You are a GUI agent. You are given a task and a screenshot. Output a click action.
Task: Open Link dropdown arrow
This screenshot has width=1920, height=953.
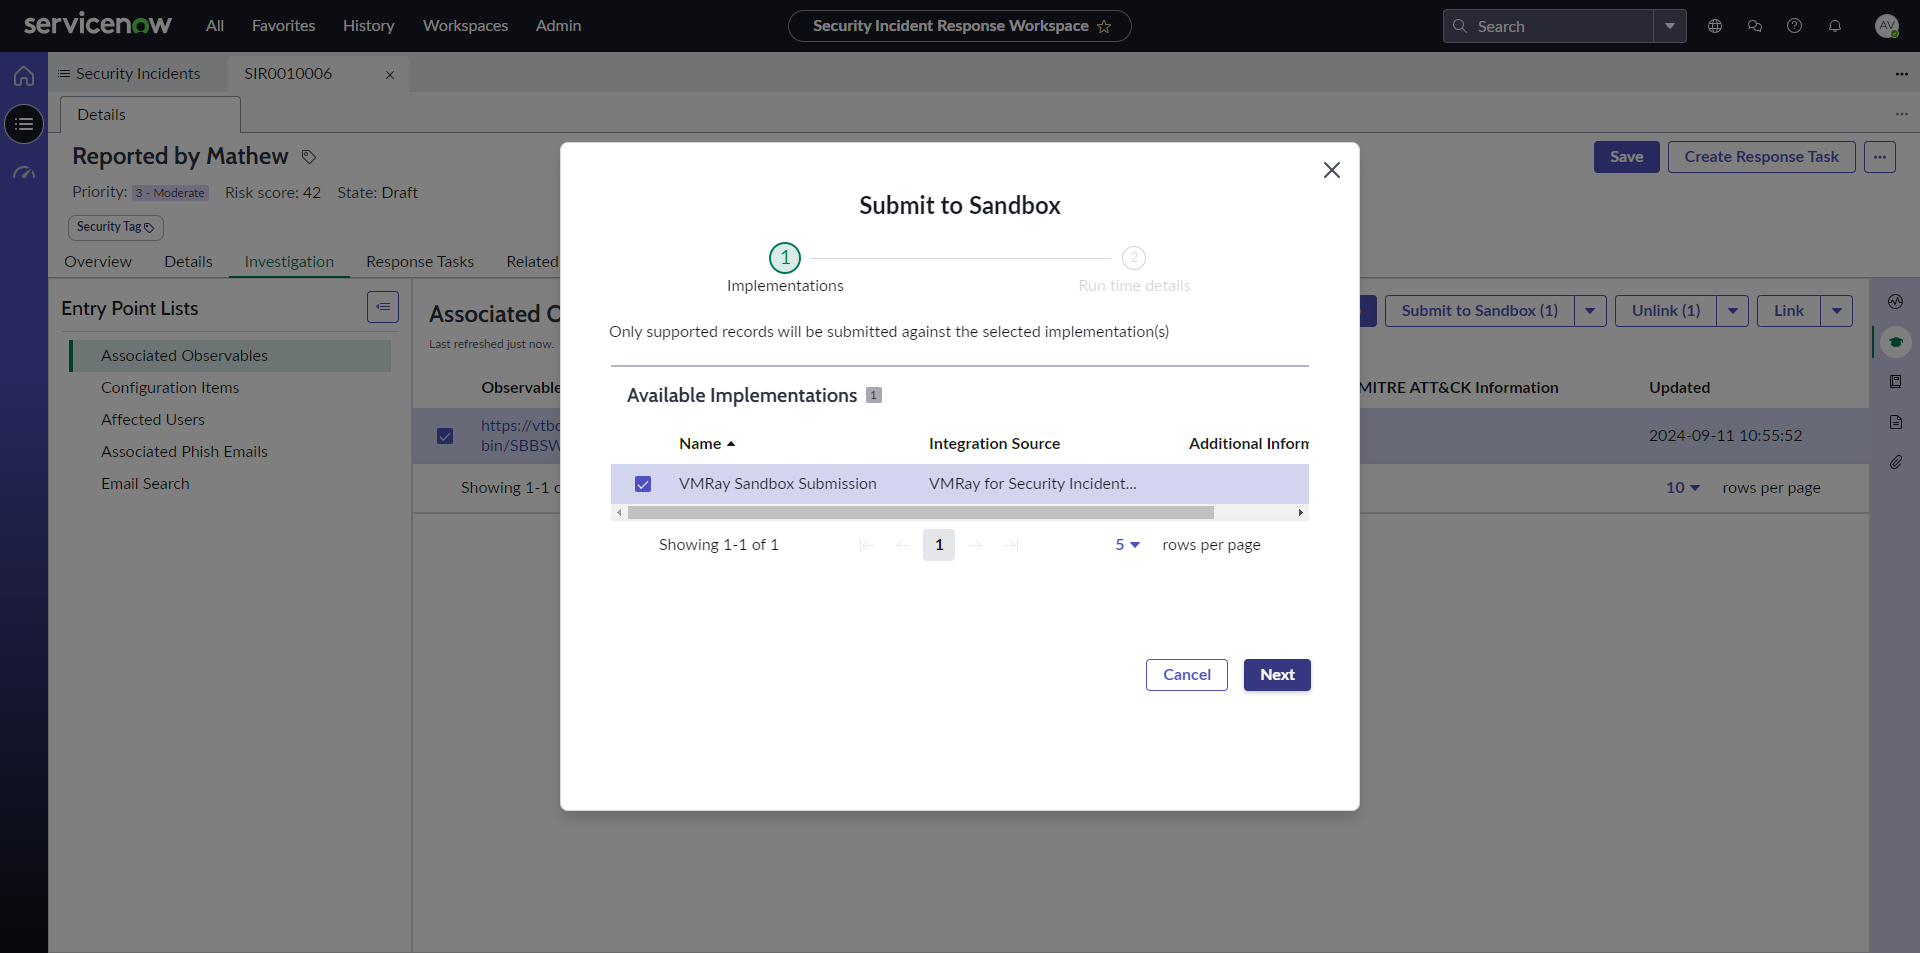coord(1837,311)
